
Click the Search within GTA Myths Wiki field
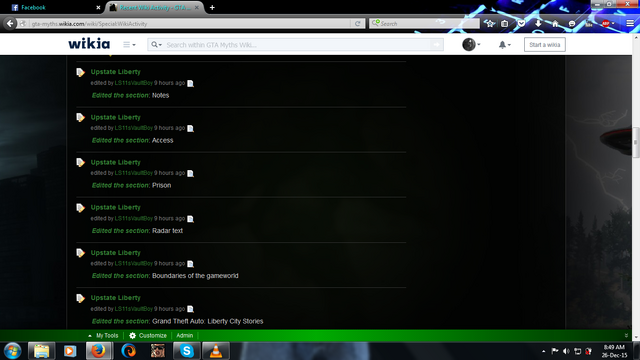click(297, 45)
